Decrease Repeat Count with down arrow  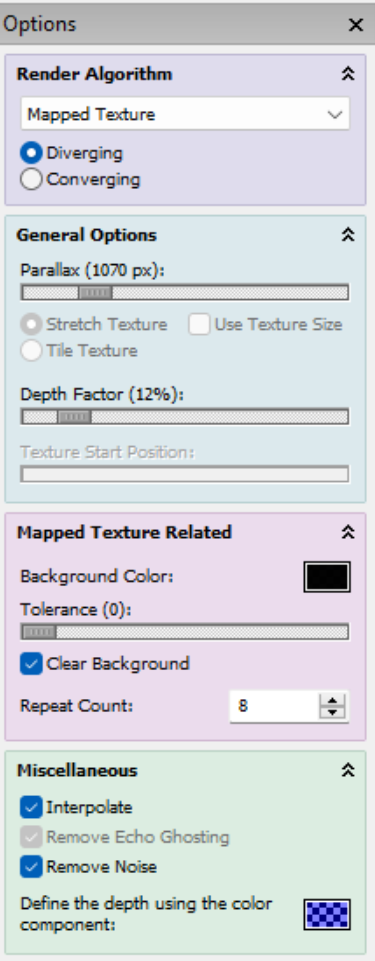tap(333, 713)
